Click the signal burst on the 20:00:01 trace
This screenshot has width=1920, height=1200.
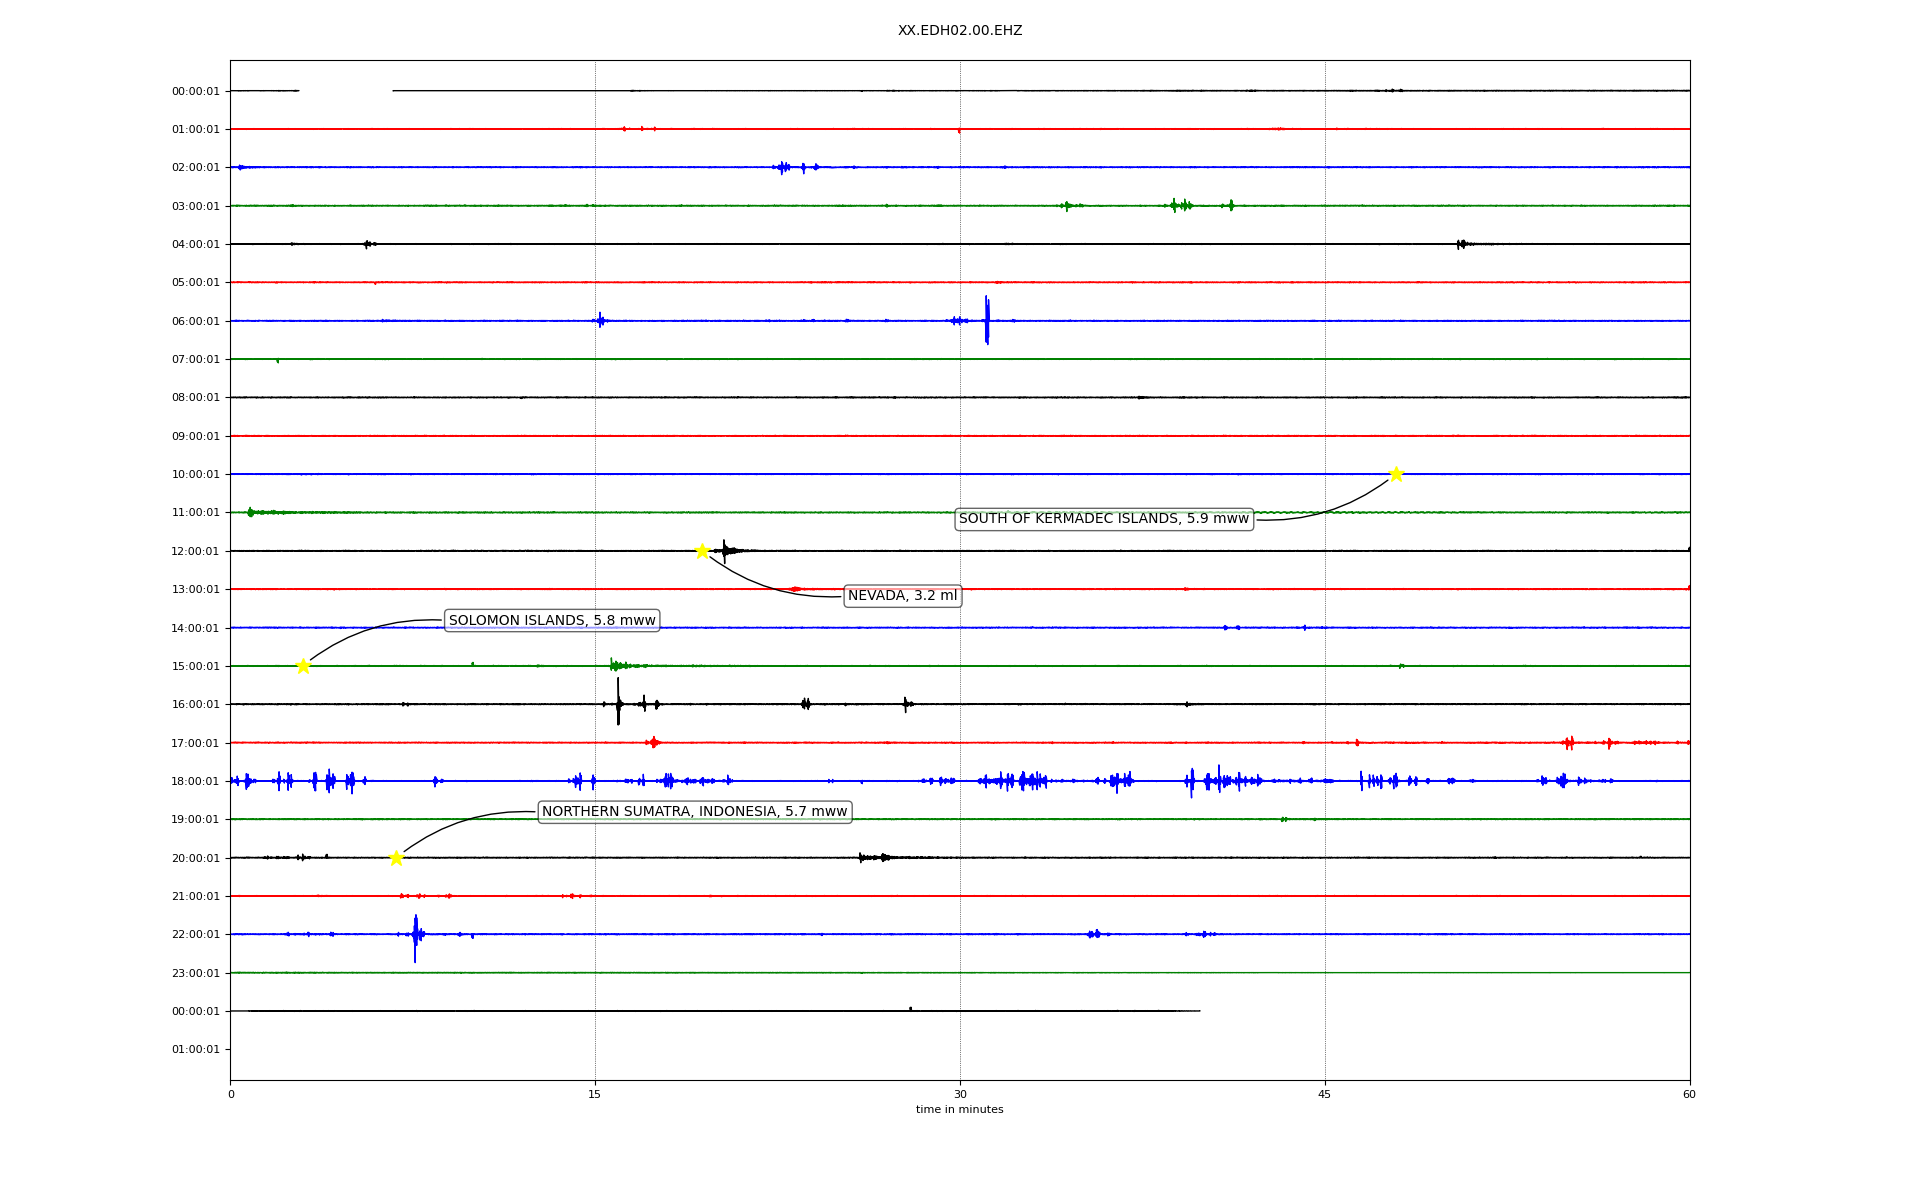point(874,857)
